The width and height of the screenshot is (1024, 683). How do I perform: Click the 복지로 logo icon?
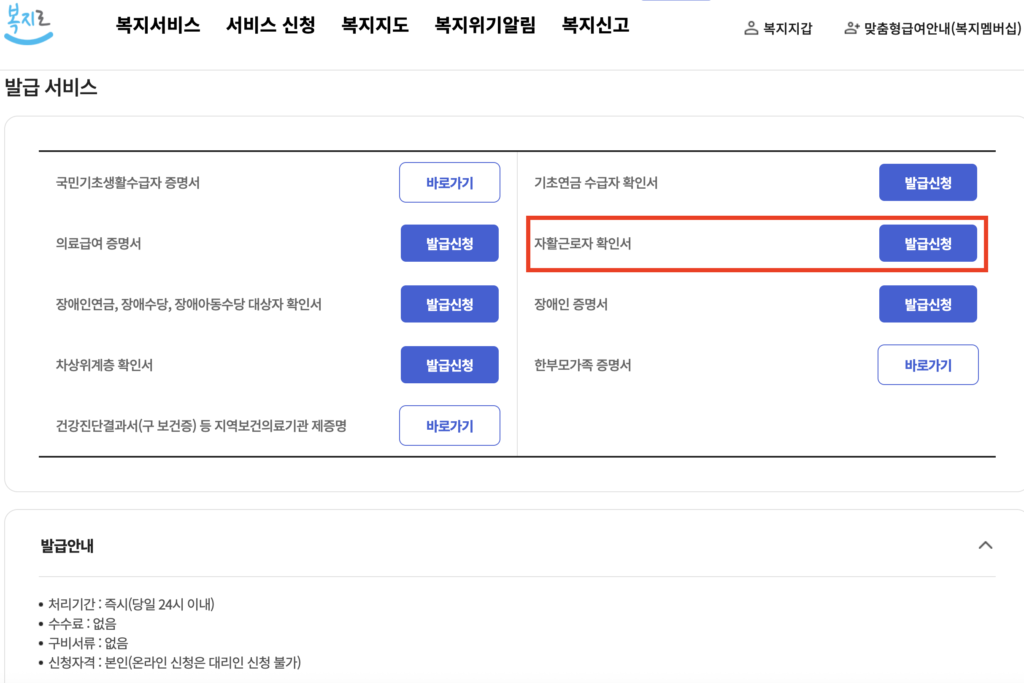coord(28,24)
